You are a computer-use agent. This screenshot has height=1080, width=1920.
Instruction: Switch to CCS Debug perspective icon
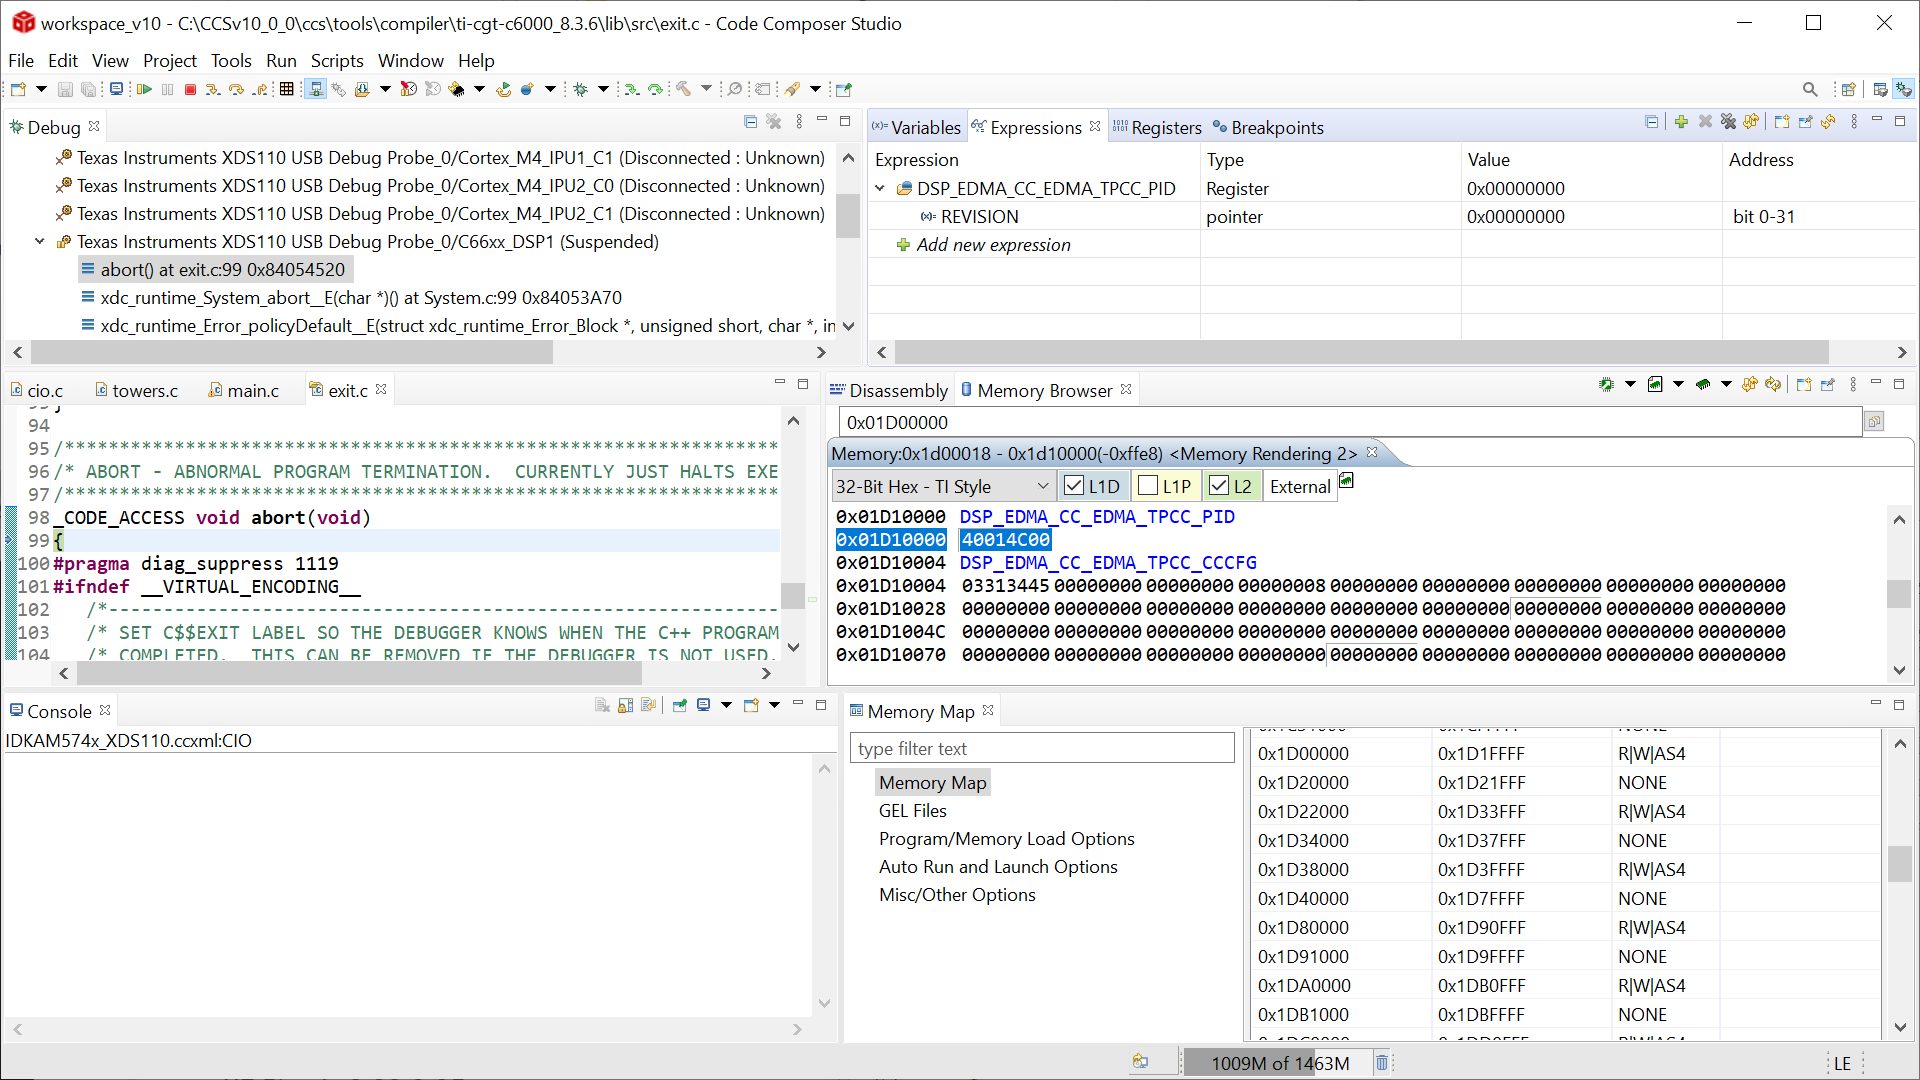(x=1903, y=89)
